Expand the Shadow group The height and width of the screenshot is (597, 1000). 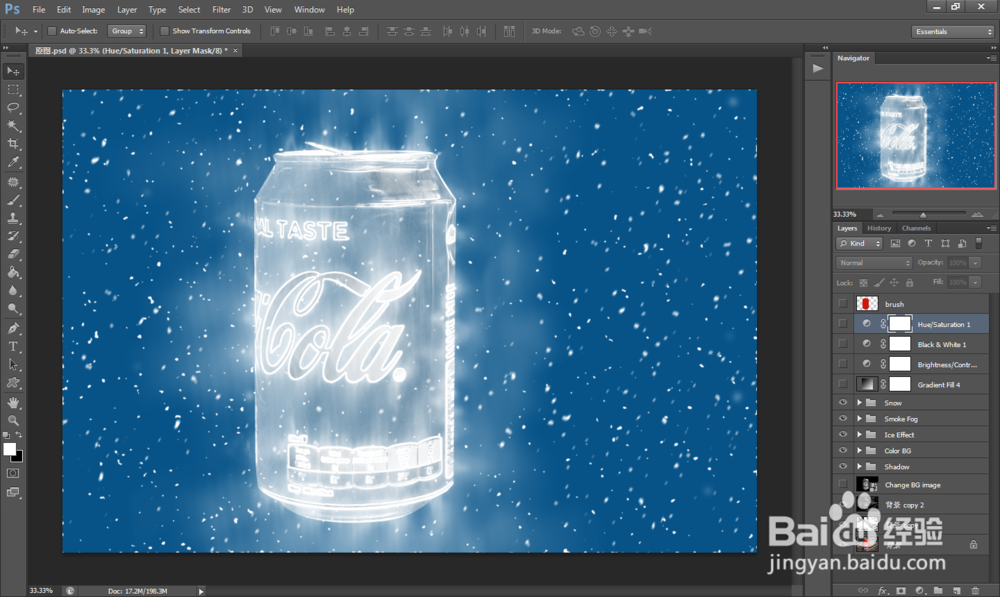[859, 466]
